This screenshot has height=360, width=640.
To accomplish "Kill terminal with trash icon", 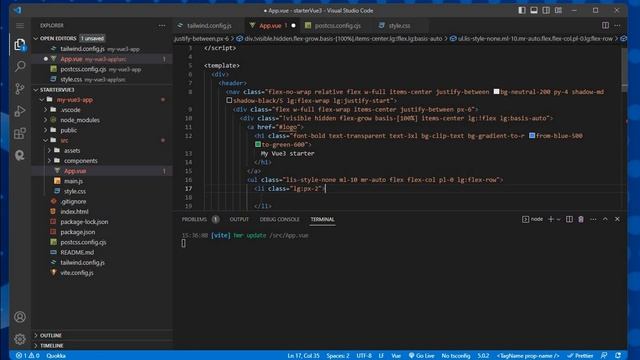I will click(x=581, y=219).
